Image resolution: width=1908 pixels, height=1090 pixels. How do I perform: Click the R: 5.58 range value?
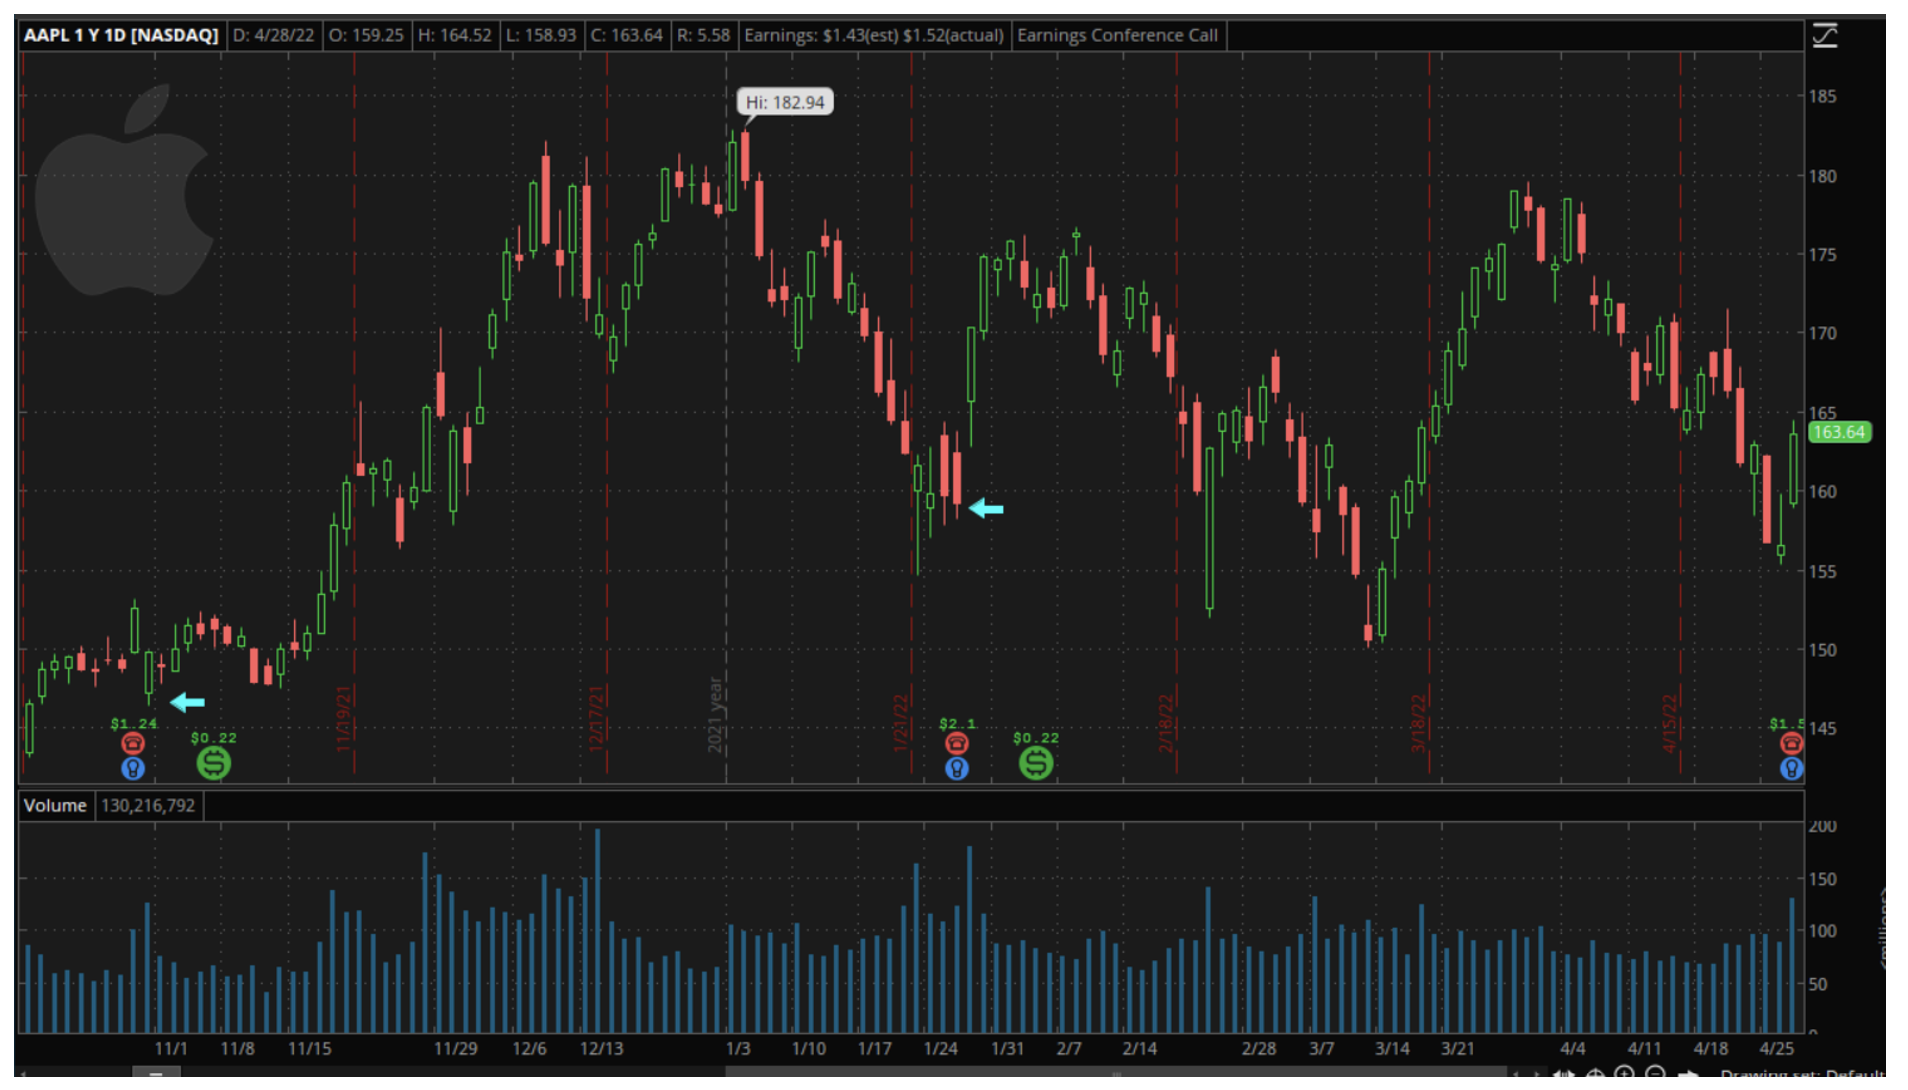click(x=704, y=35)
